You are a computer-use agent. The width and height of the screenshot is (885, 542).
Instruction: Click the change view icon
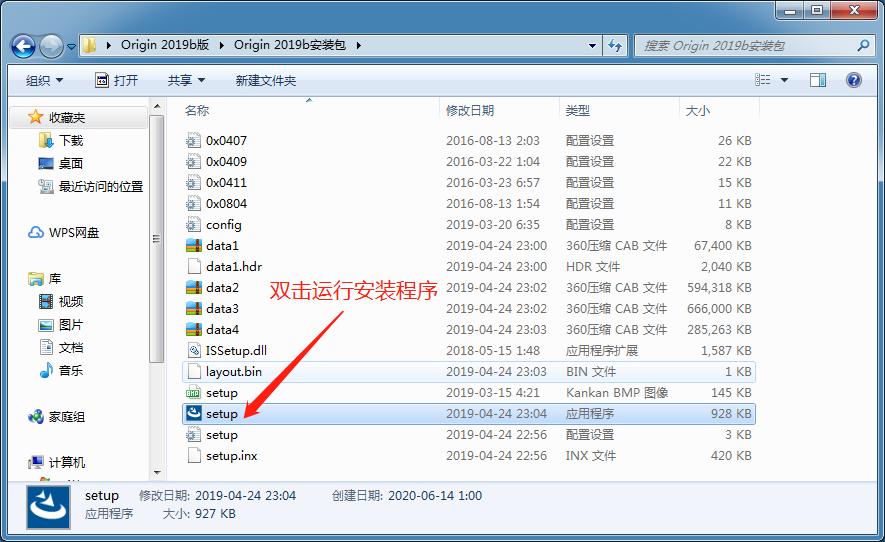pos(763,80)
